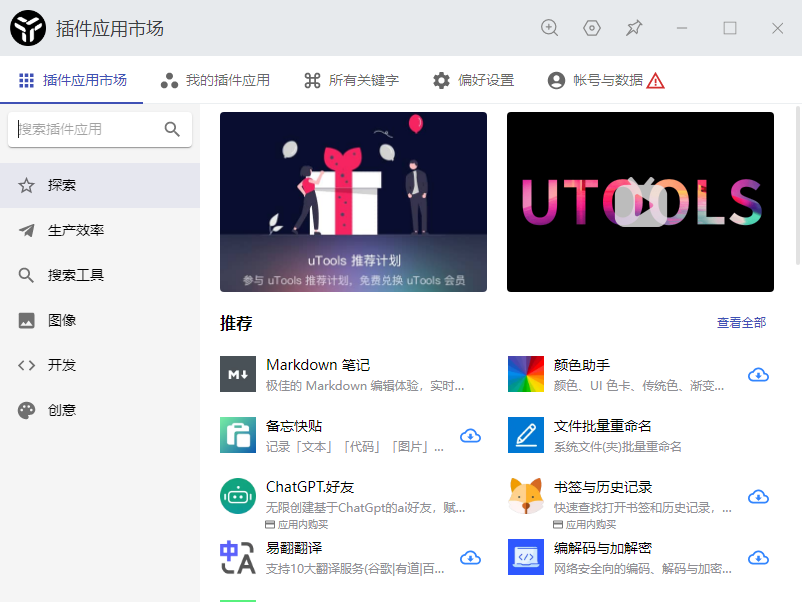Click the search magnifier icon in the search box

pos(172,129)
